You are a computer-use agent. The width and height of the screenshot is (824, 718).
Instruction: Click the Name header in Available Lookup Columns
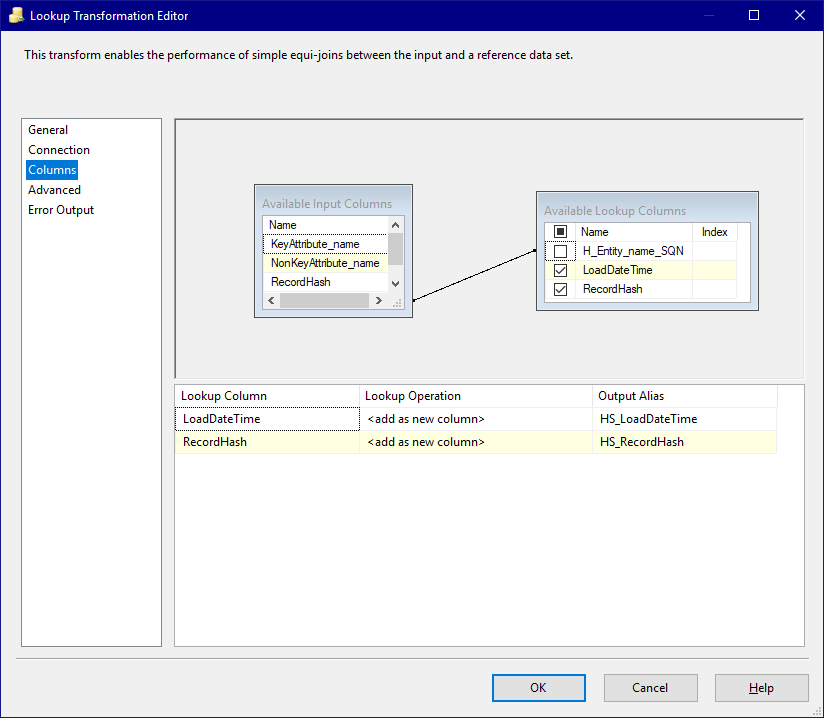click(634, 232)
